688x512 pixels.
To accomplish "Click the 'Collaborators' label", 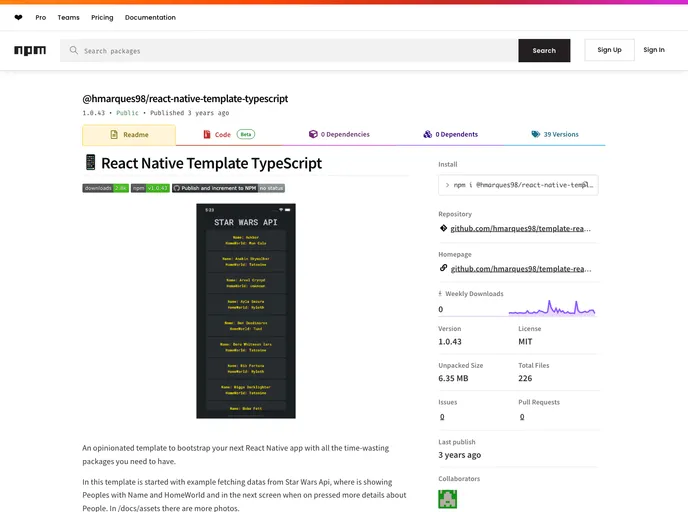I will click(459, 479).
